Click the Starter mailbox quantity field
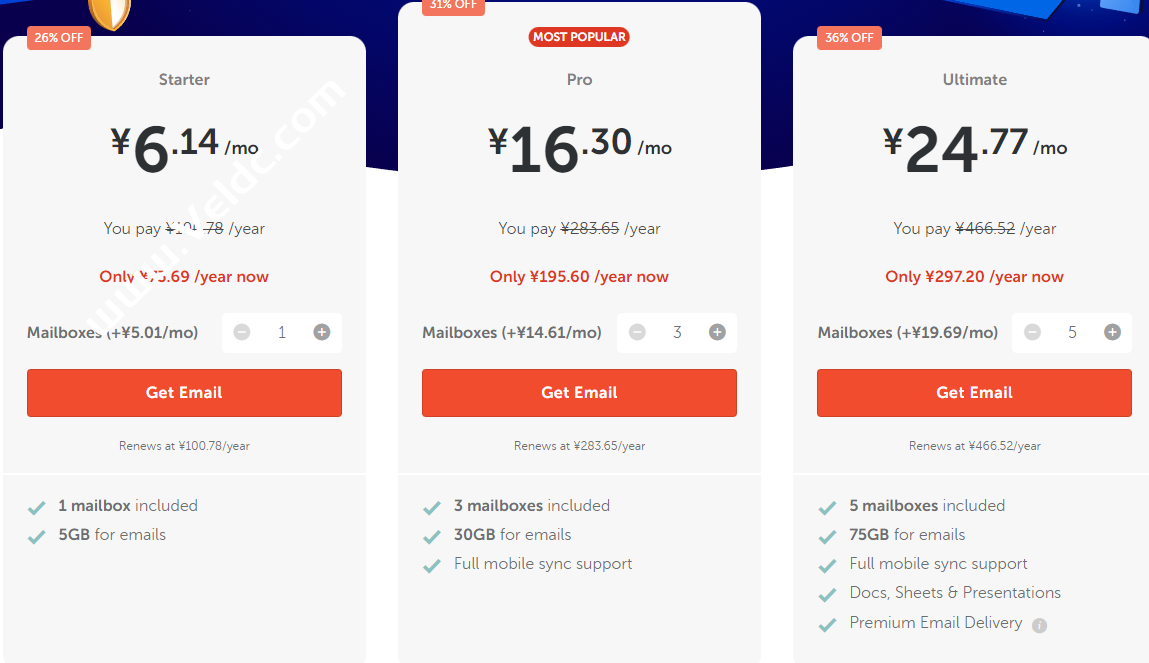Screen dimensions: 1149x663 pos(281,332)
